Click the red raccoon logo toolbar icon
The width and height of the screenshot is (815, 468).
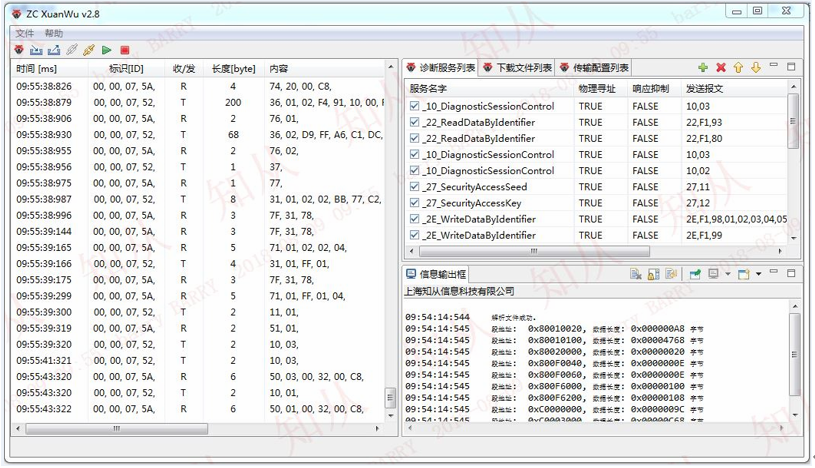tap(19, 50)
